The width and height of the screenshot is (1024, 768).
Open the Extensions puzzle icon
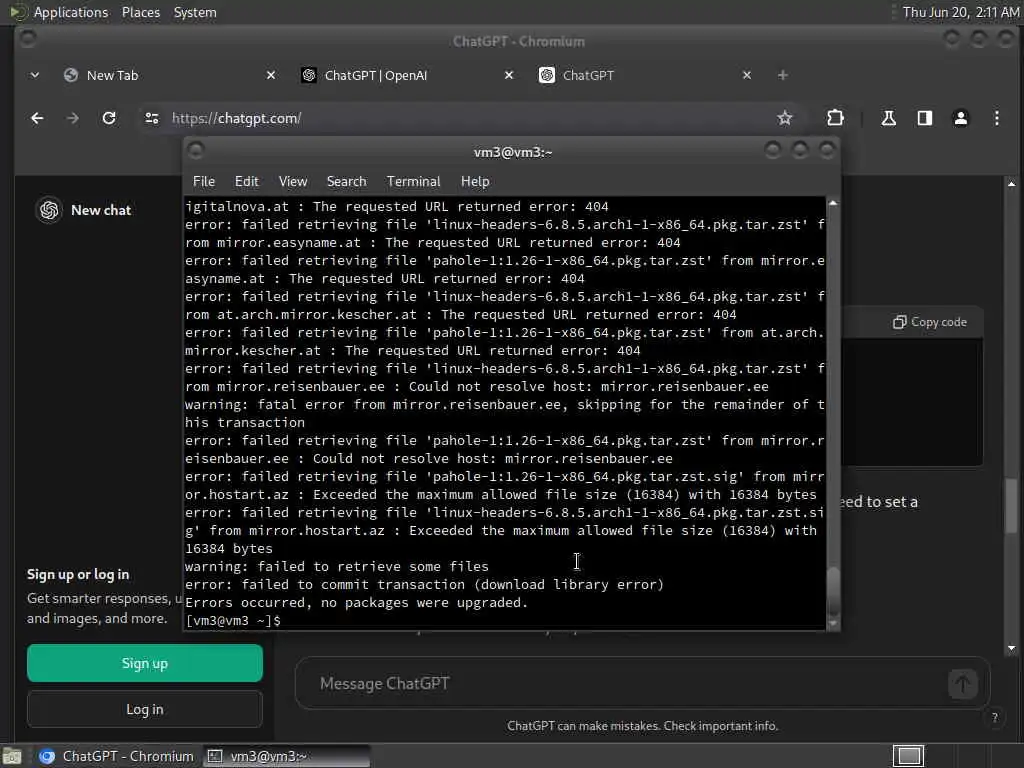[835, 118]
